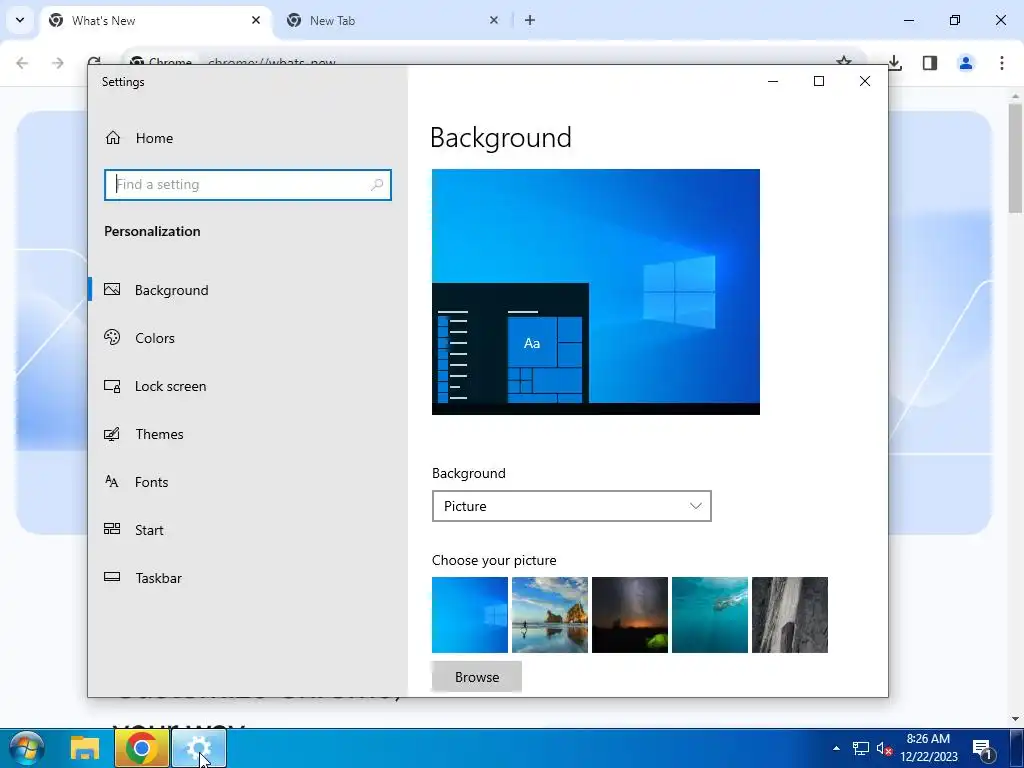Image resolution: width=1024 pixels, height=768 pixels.
Task: Expand the Background Picture dropdown
Action: click(571, 506)
